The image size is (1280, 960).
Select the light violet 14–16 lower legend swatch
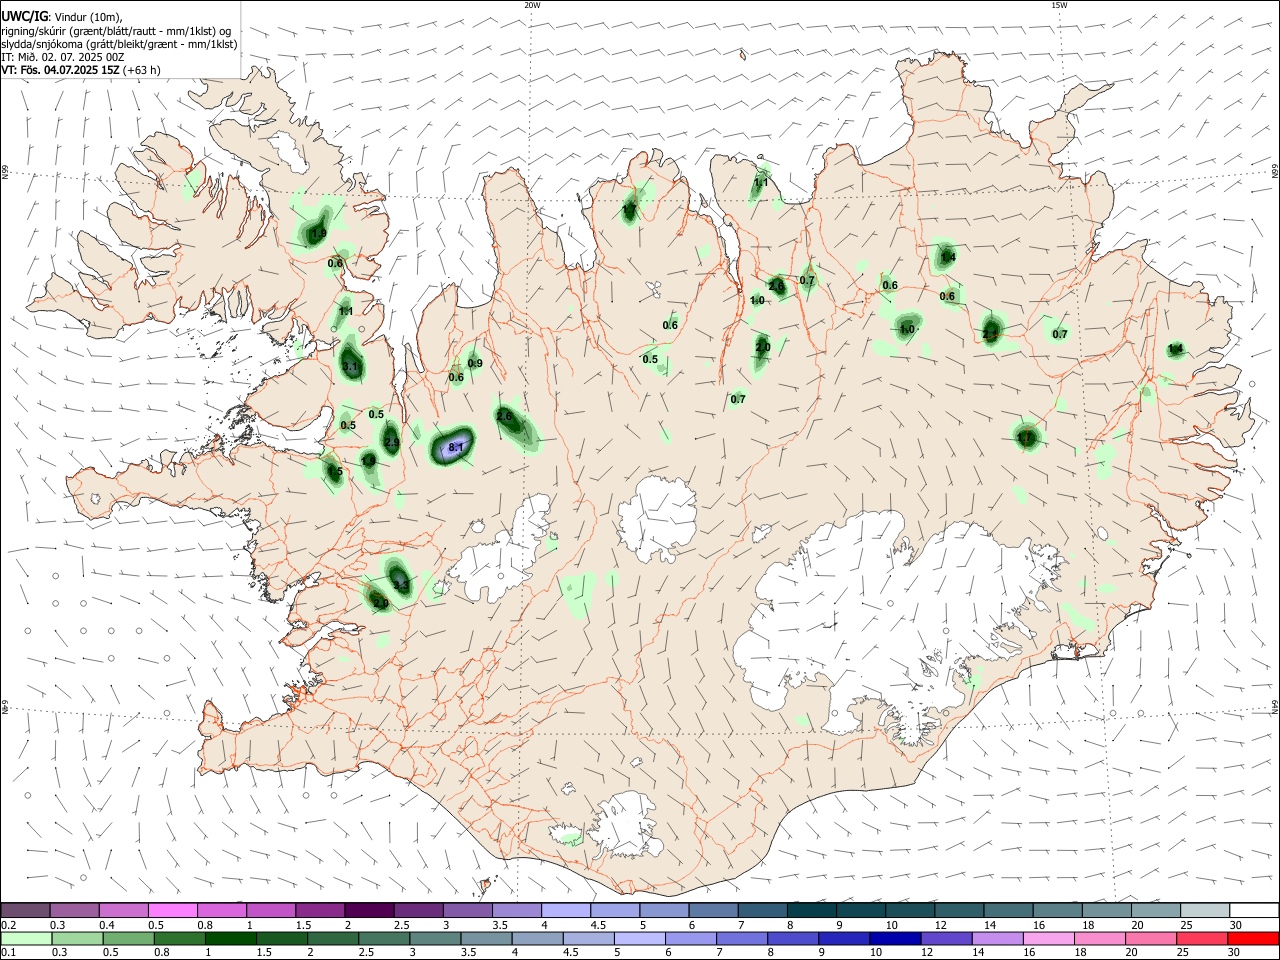click(996, 939)
